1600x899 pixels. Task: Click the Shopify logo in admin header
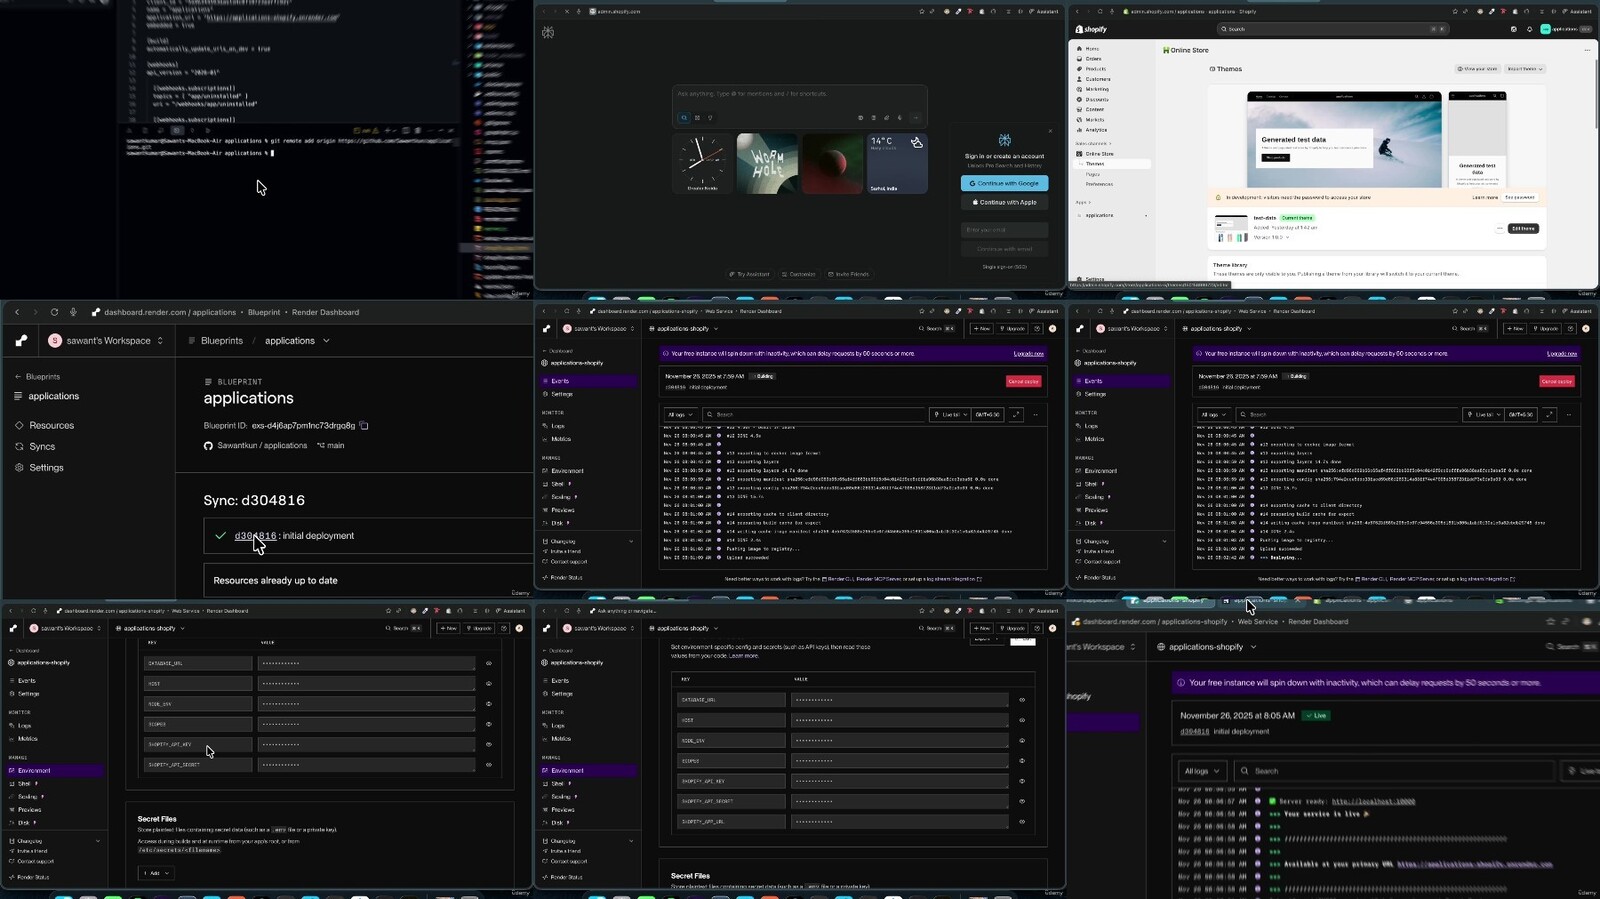point(1091,29)
